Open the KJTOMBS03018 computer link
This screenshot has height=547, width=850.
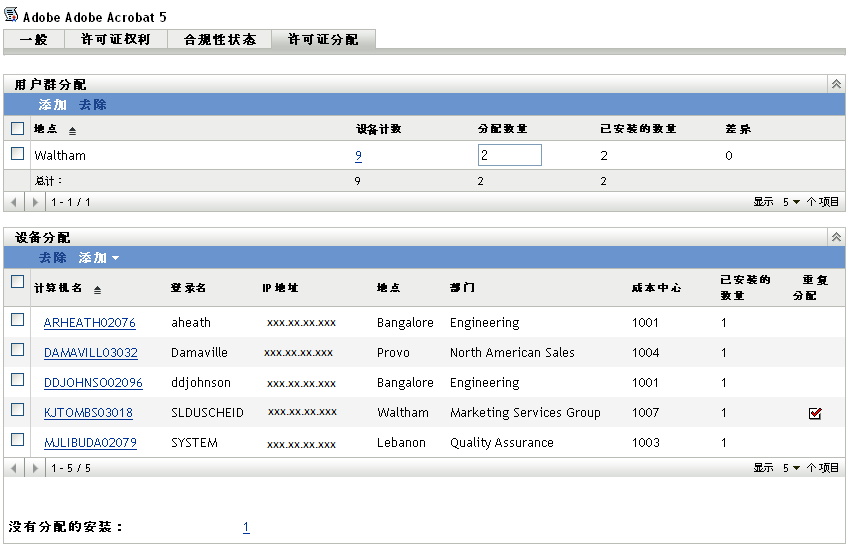pyautogui.click(x=88, y=413)
